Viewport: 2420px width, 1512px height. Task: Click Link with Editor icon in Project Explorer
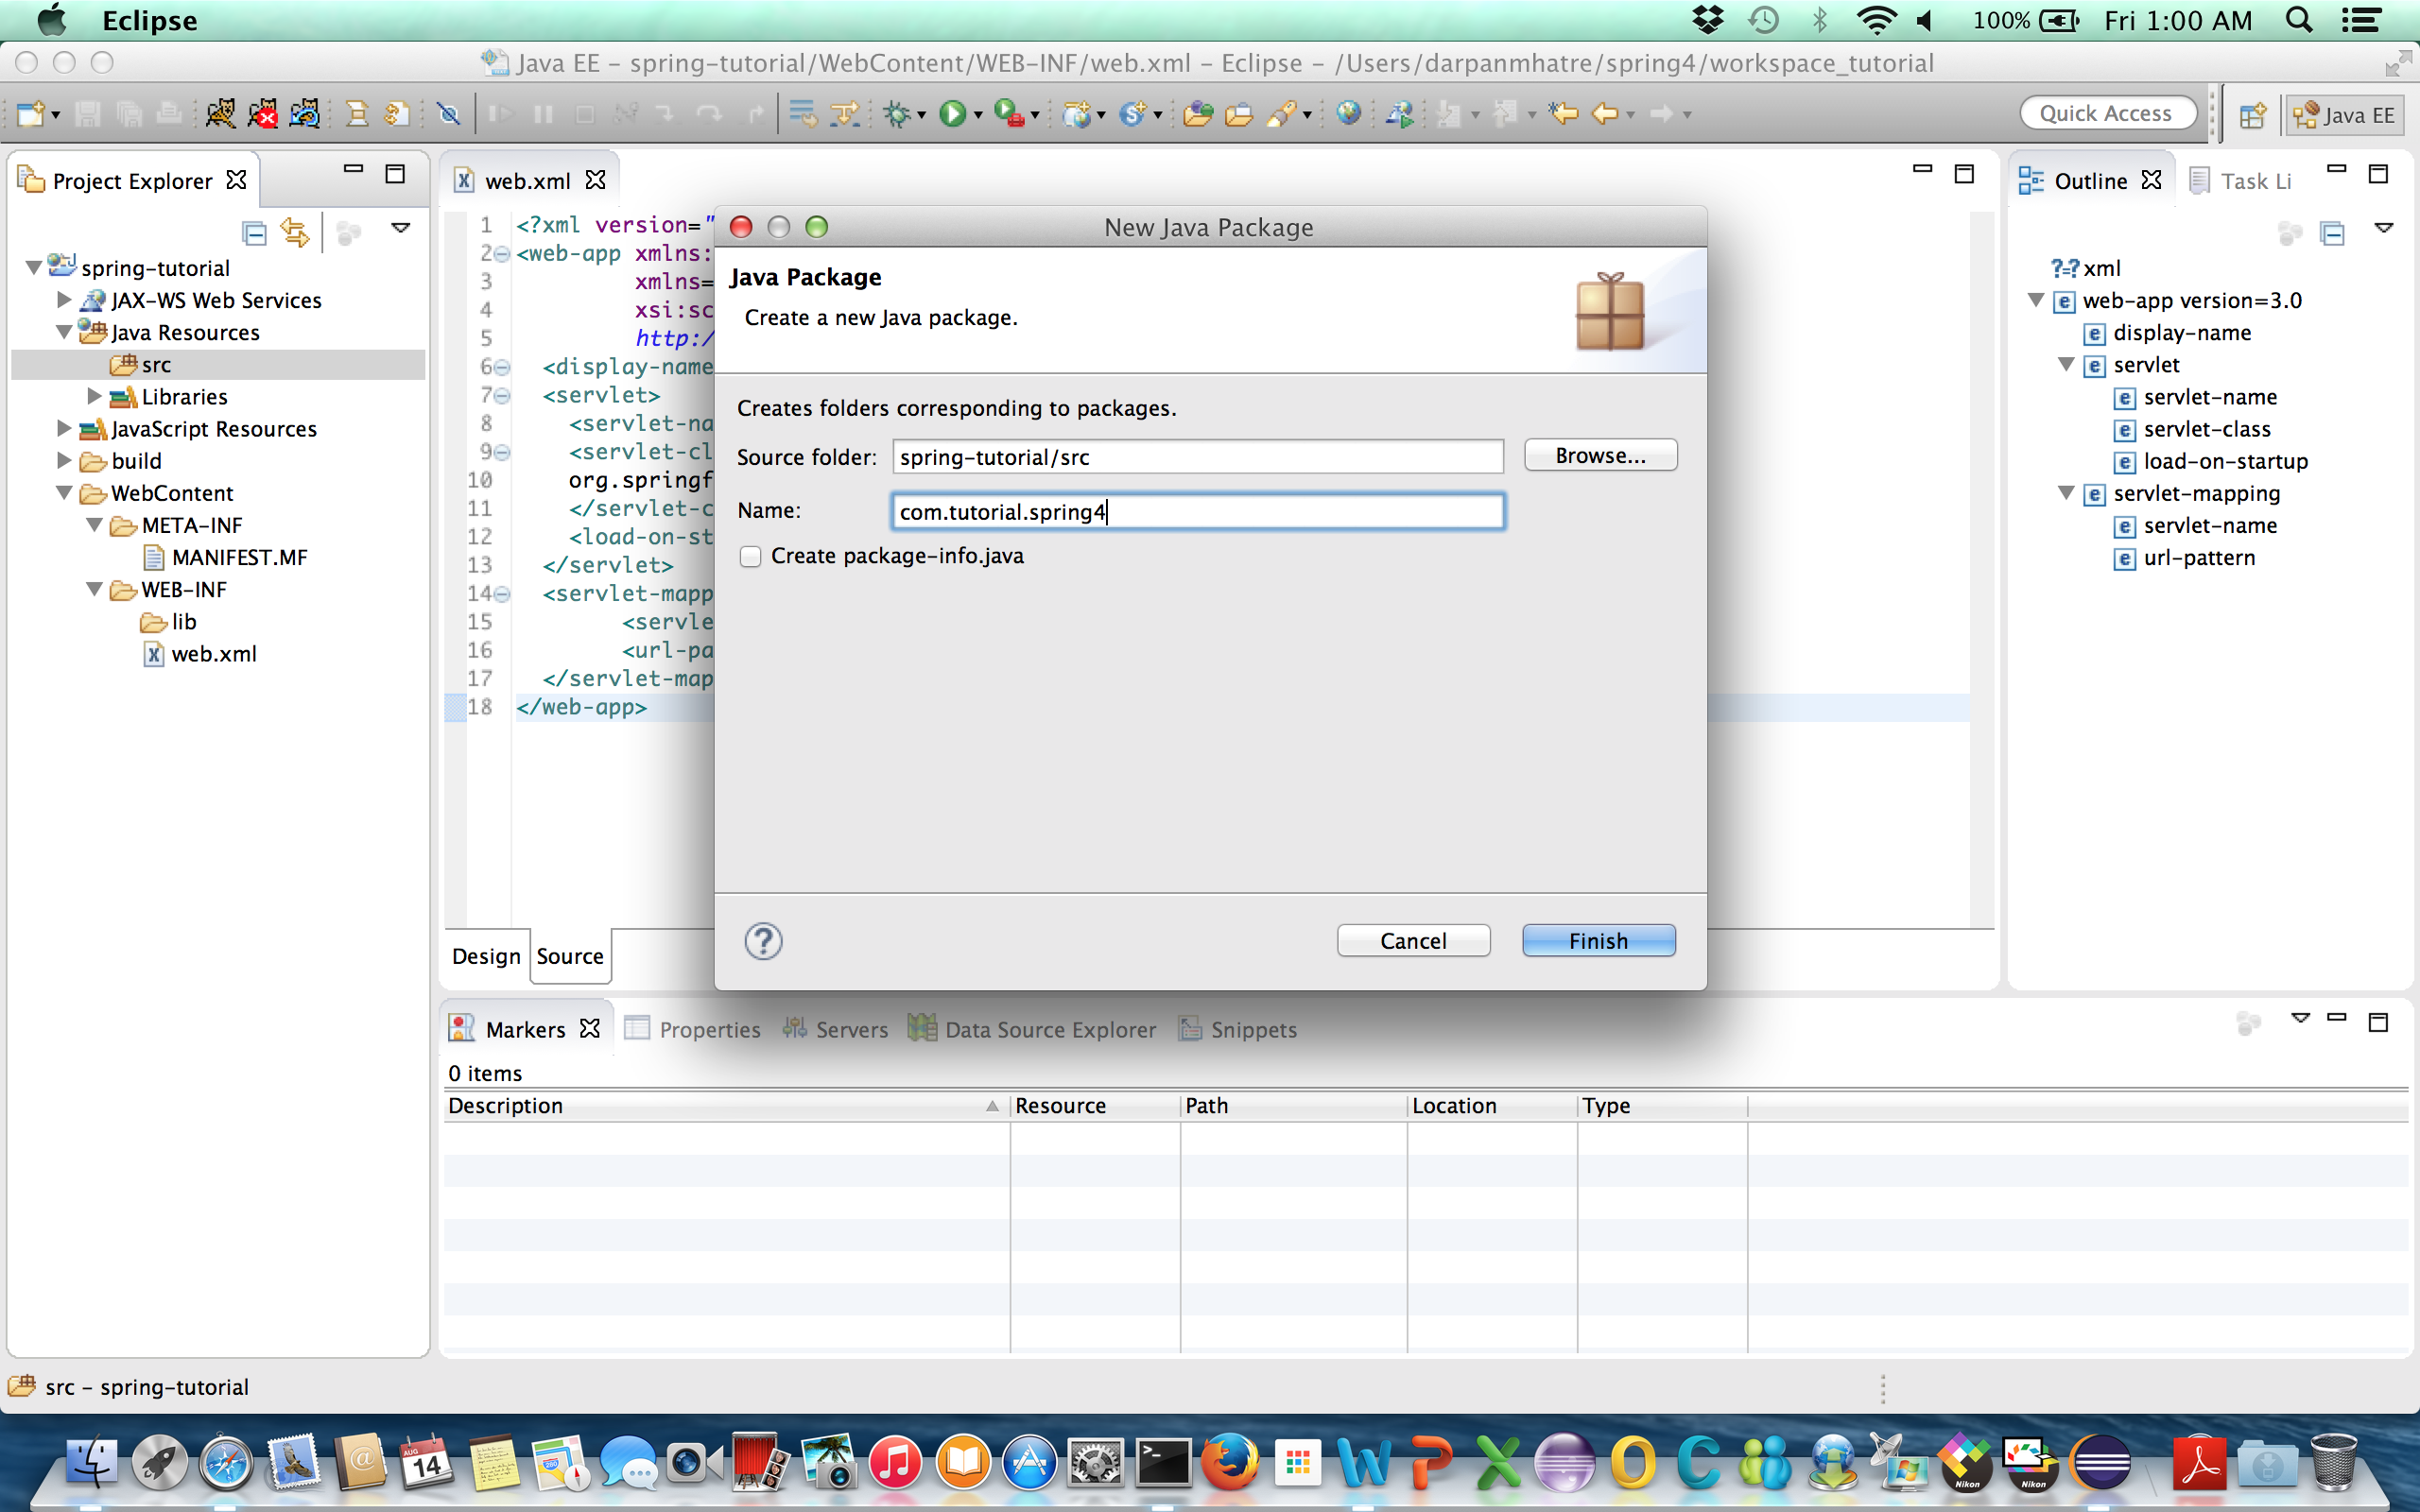[x=294, y=233]
